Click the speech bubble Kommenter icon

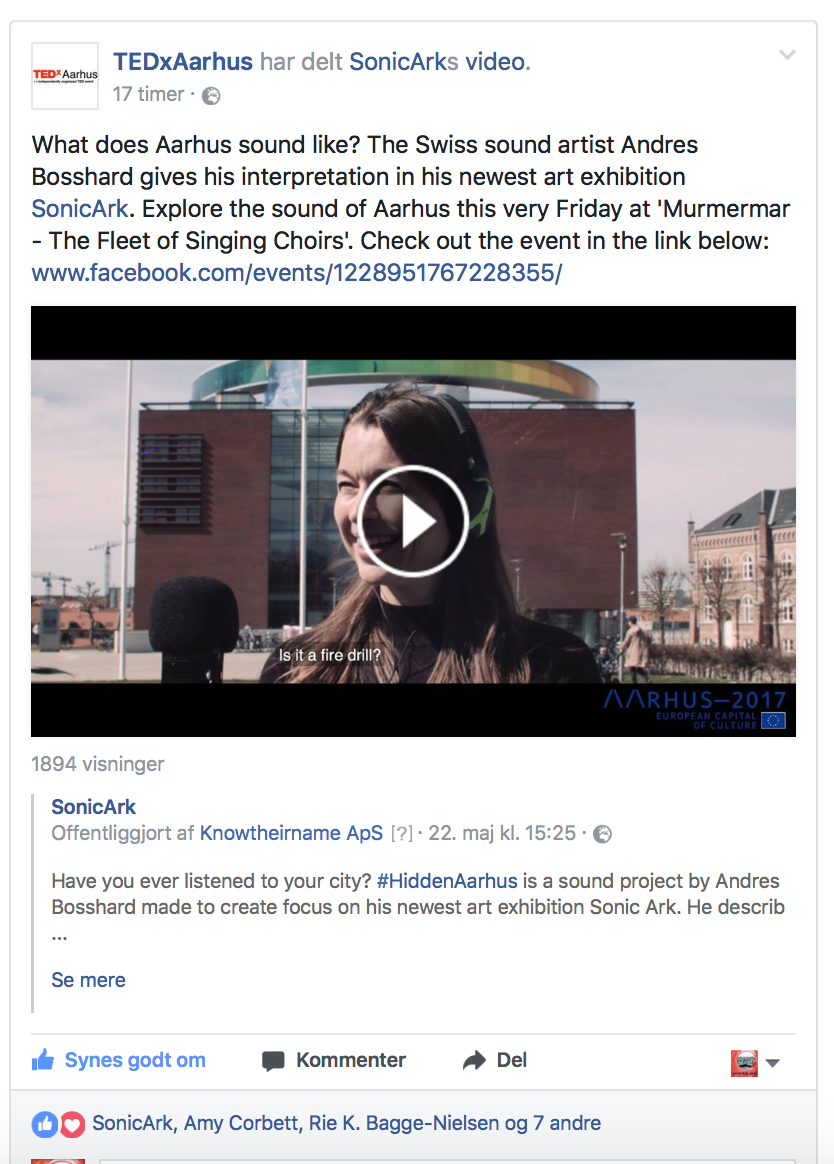tap(273, 1061)
